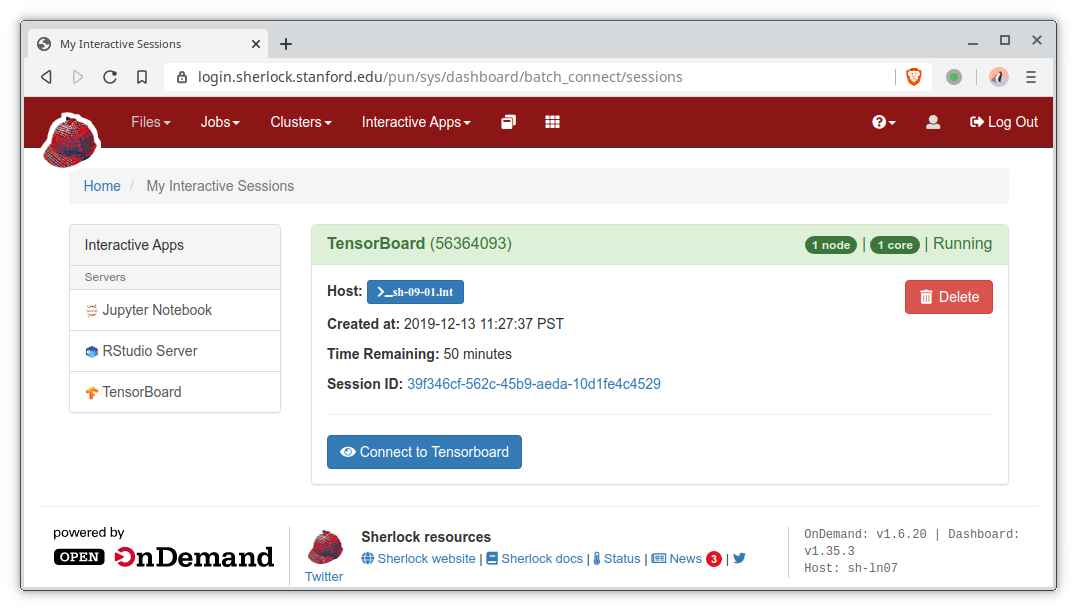Select the My Interactive Sessions browser tab
This screenshot has width=1077, height=611.
[148, 44]
